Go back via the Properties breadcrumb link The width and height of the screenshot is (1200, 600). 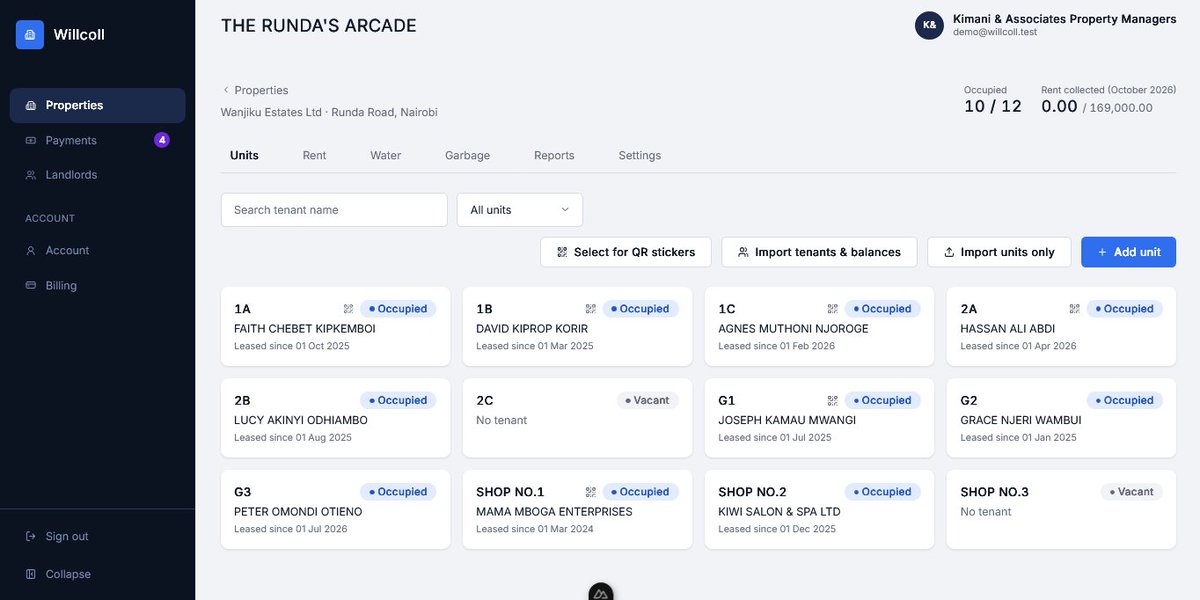click(x=255, y=90)
